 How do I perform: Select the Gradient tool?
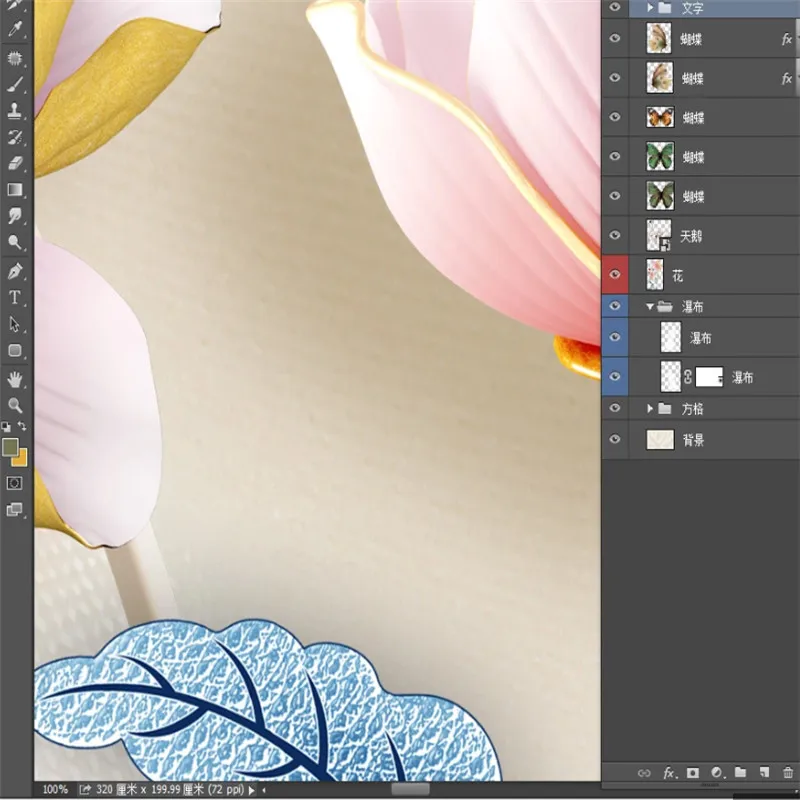point(15,190)
